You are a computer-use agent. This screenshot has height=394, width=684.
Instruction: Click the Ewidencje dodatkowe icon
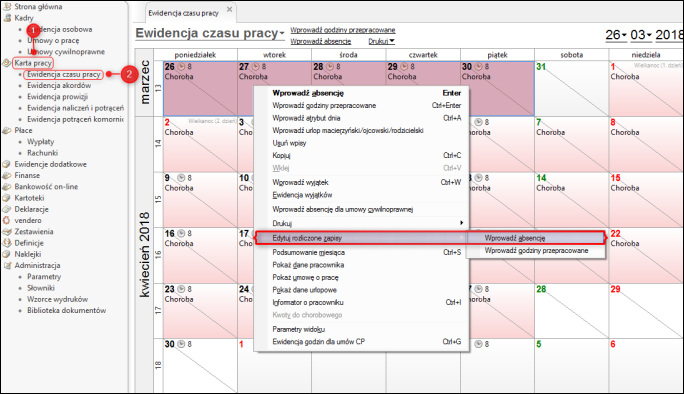click(x=7, y=164)
